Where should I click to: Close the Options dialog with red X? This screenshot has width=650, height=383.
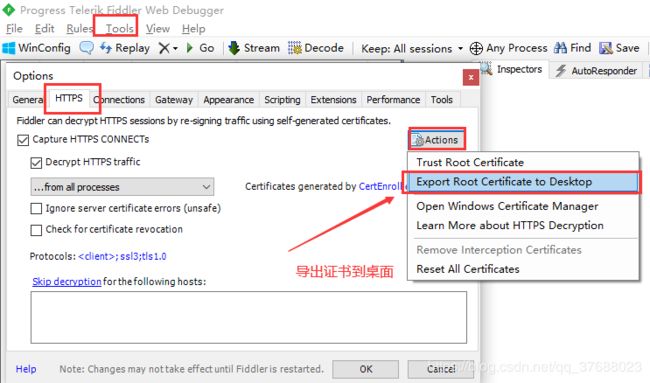[471, 77]
